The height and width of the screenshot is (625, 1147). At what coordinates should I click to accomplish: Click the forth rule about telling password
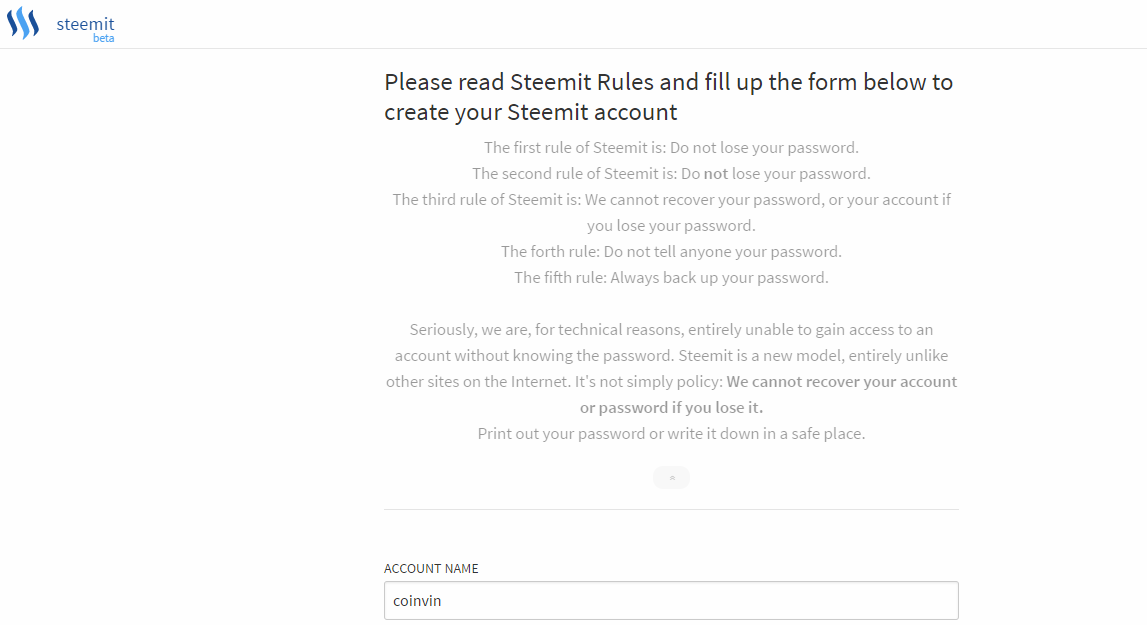[x=671, y=251]
